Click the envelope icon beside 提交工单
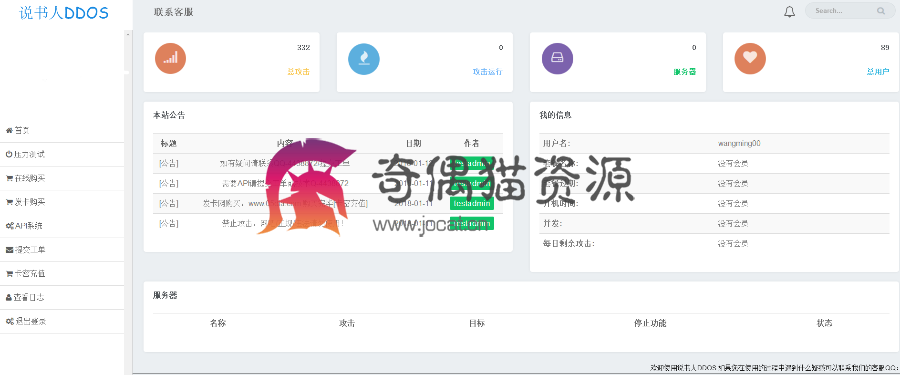The width and height of the screenshot is (900, 375). coord(9,250)
